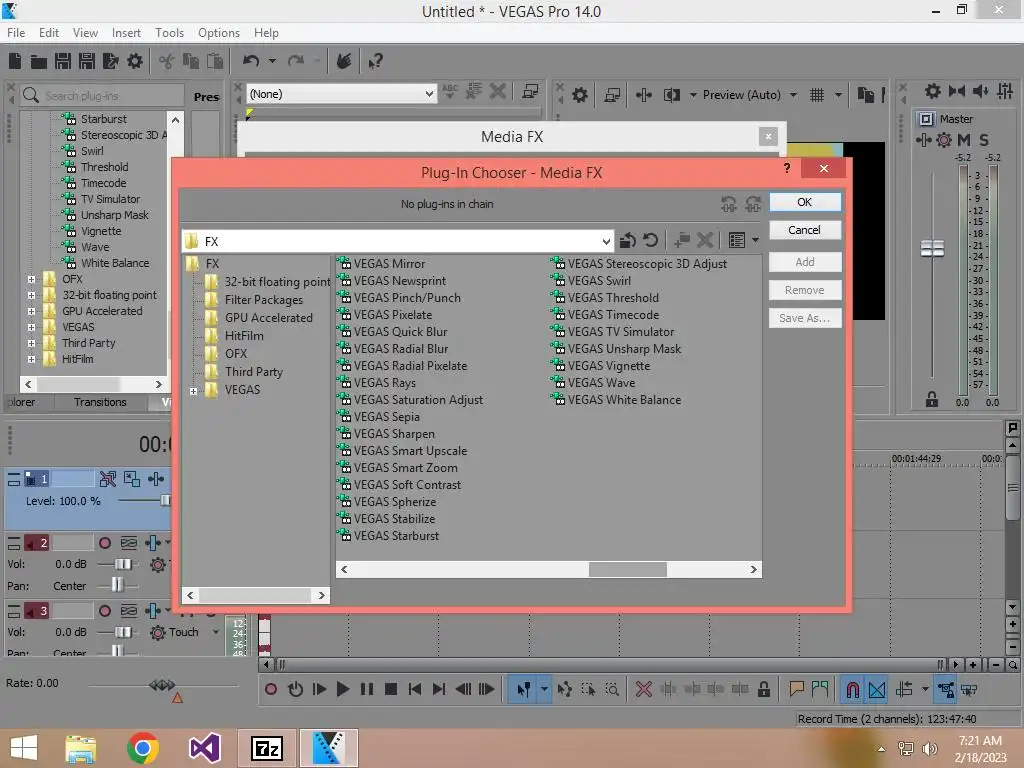Open the Tools menu
This screenshot has width=1024, height=768.
tap(169, 33)
